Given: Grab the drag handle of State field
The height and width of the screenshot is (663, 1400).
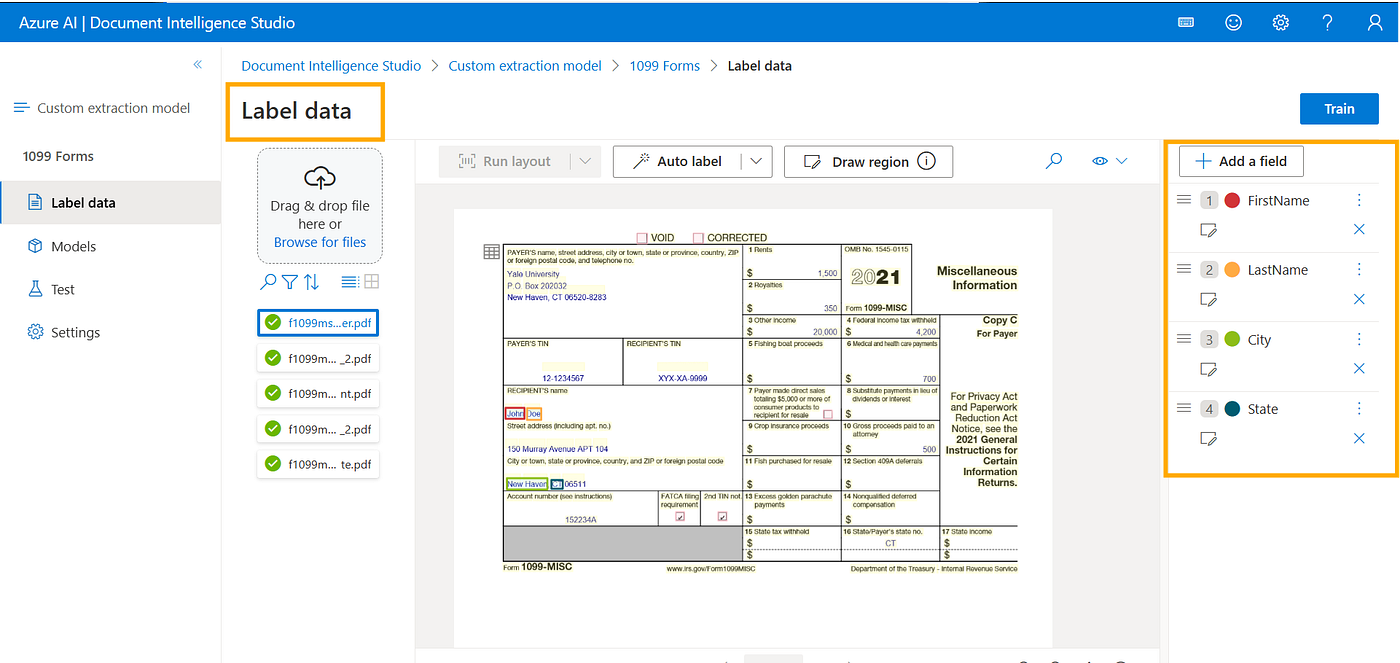Looking at the screenshot, I should (1184, 408).
